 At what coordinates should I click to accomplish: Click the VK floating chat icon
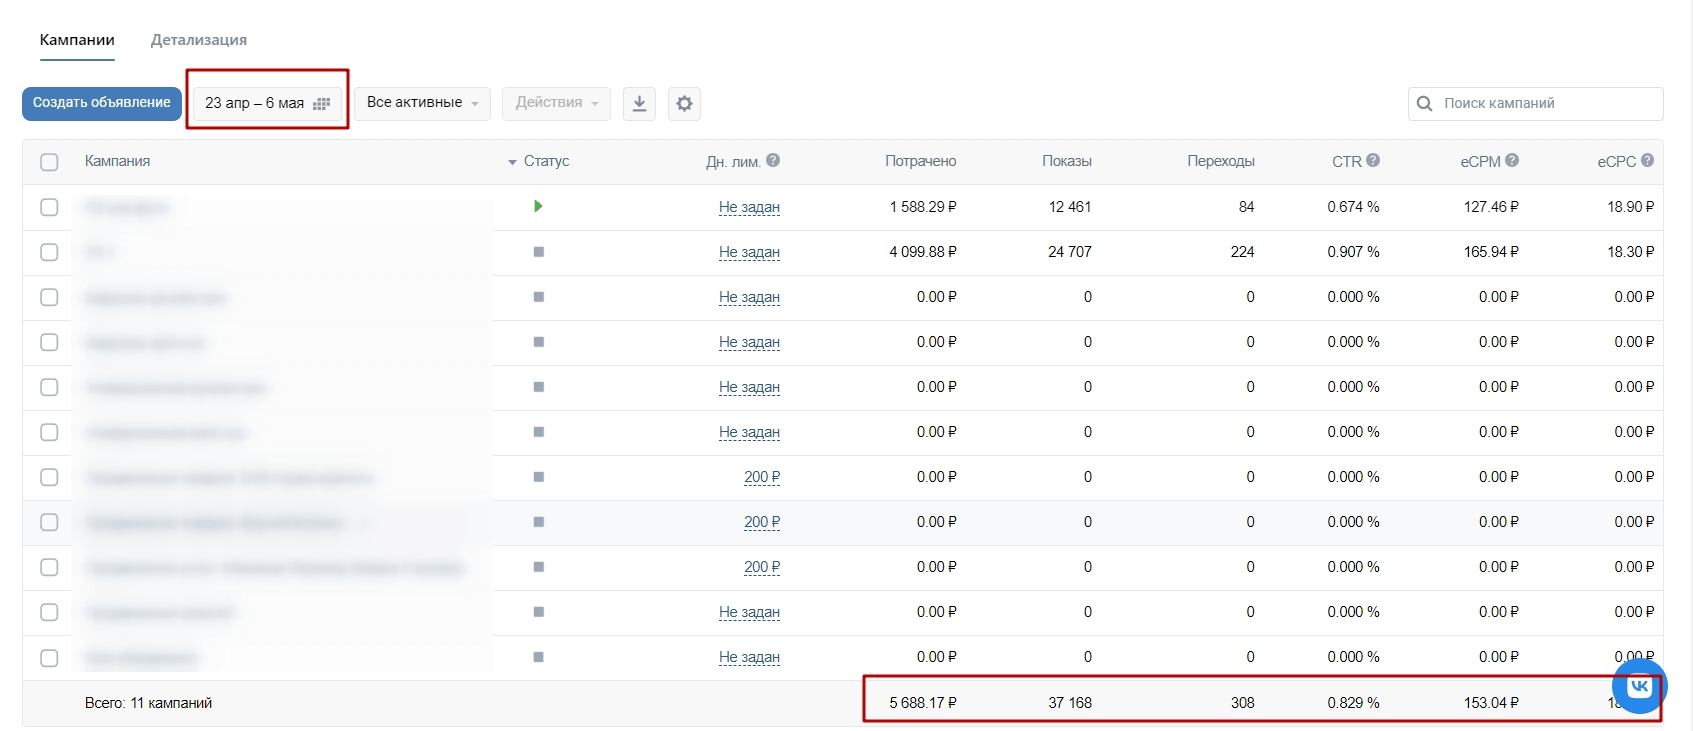(1639, 686)
